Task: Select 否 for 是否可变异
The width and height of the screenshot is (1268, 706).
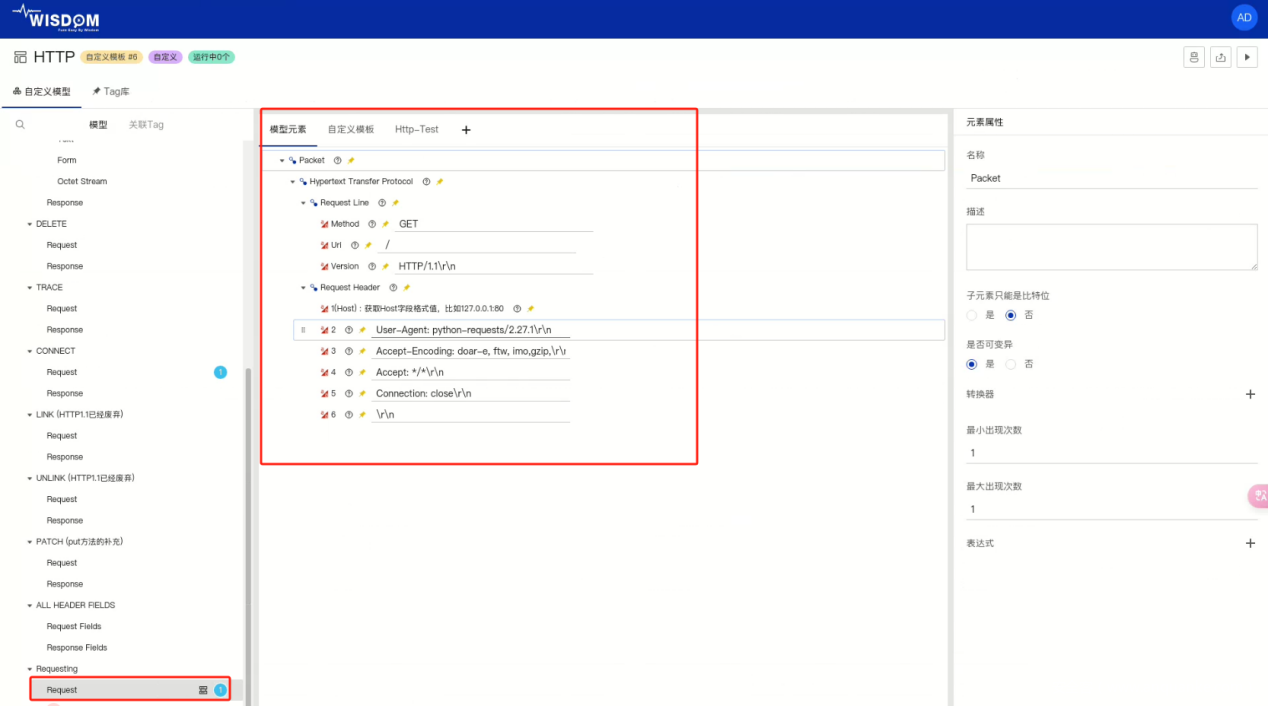Action: tap(1010, 364)
